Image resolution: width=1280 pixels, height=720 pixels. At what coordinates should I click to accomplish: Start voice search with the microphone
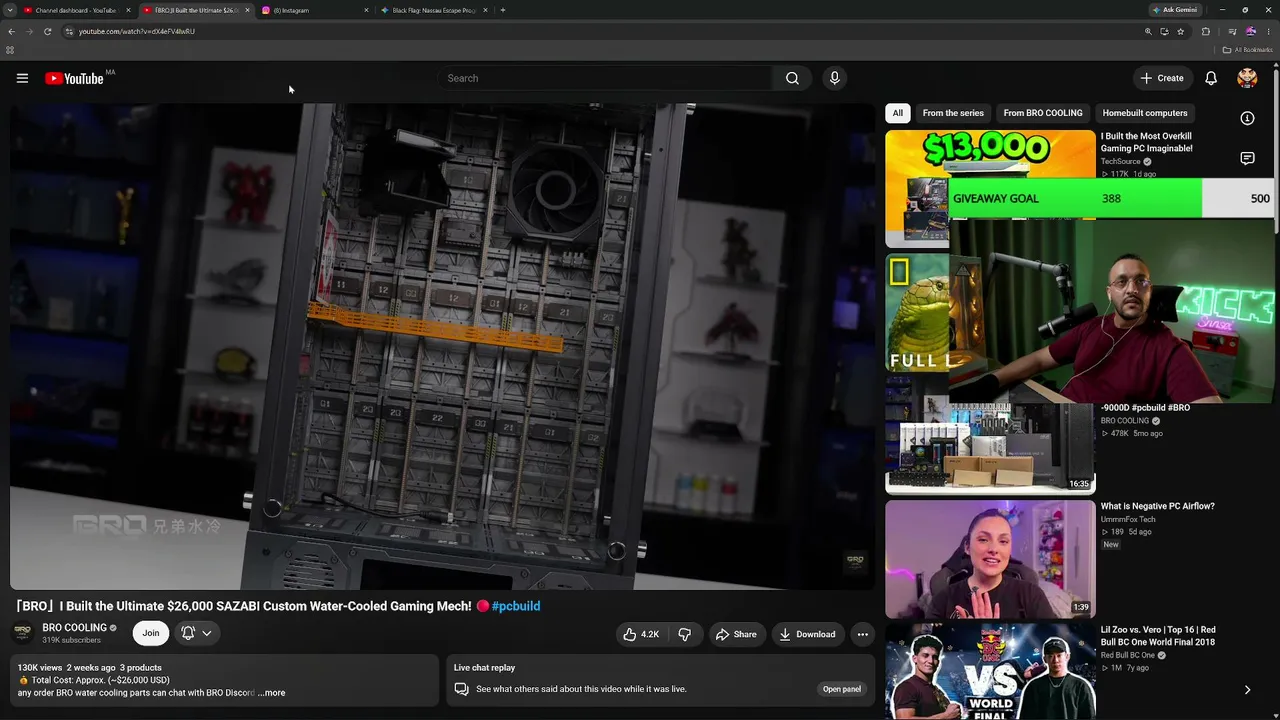coord(834,78)
